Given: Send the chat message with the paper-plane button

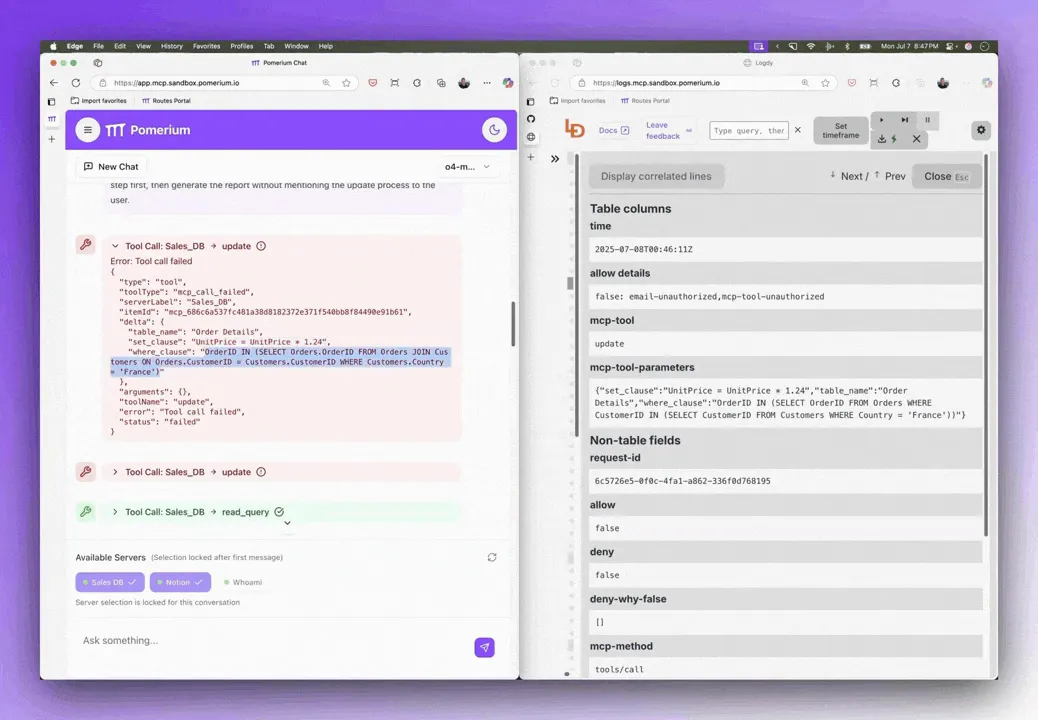Looking at the screenshot, I should (485, 647).
